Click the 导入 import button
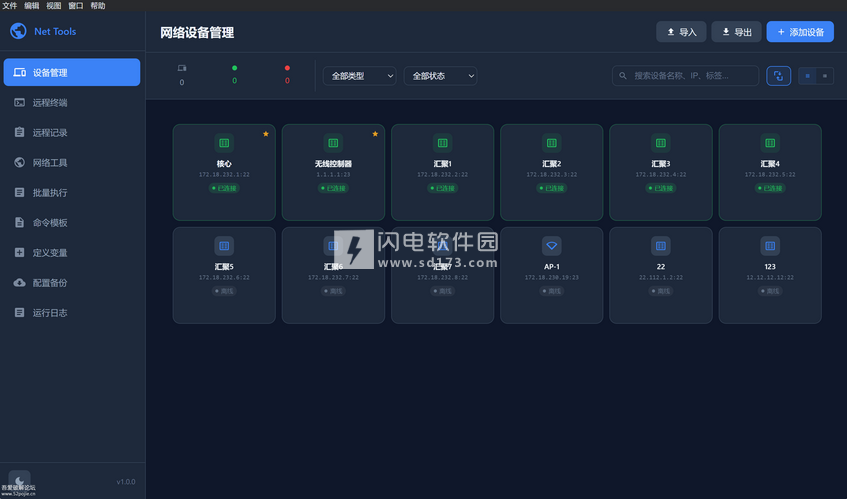Image resolution: width=847 pixels, height=499 pixels. (x=681, y=32)
